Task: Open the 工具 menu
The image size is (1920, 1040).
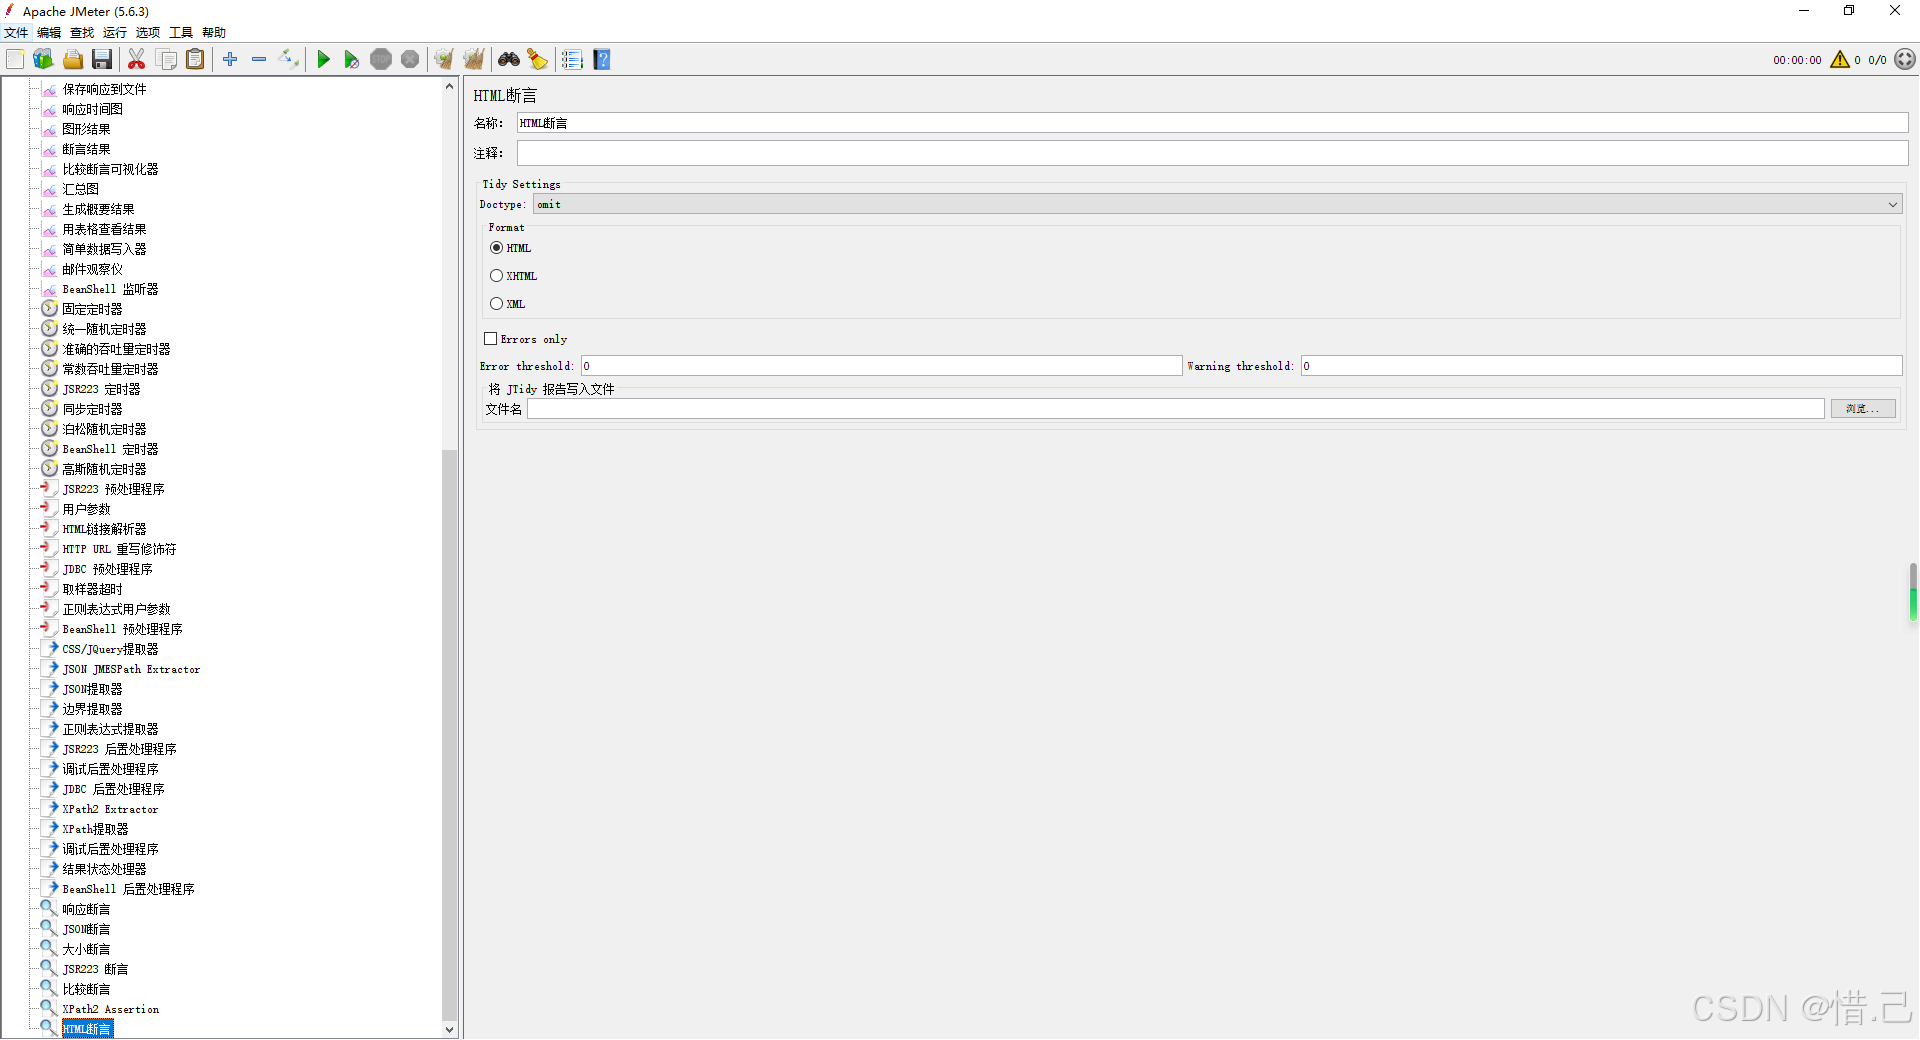Action: (181, 33)
